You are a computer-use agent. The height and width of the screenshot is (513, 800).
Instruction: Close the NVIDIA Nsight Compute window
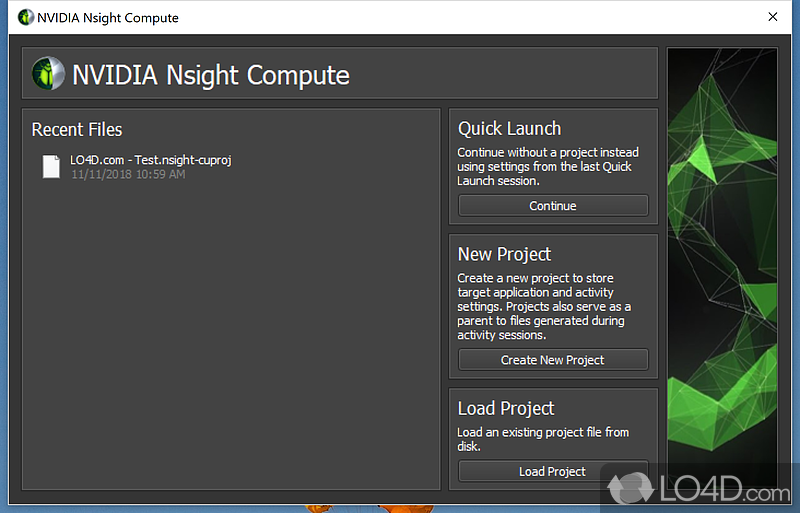[772, 17]
